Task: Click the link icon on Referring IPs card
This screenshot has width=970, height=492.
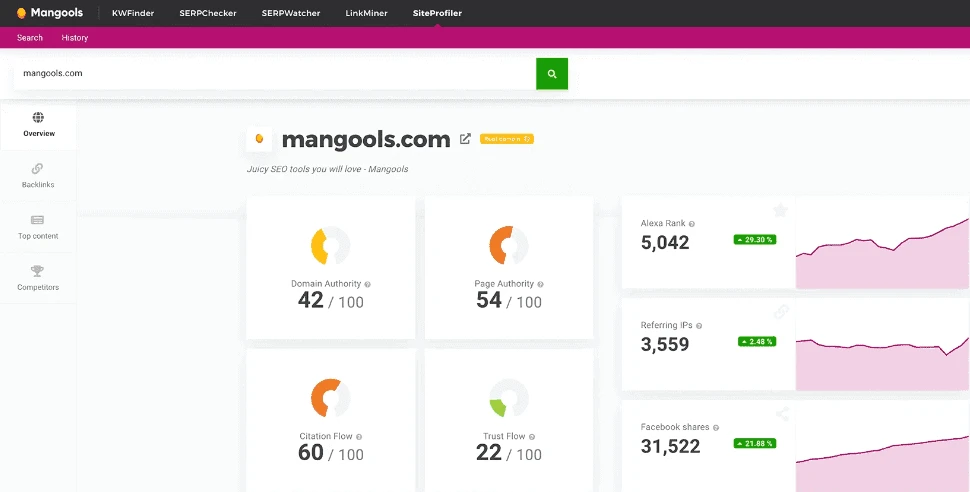Action: (x=781, y=312)
